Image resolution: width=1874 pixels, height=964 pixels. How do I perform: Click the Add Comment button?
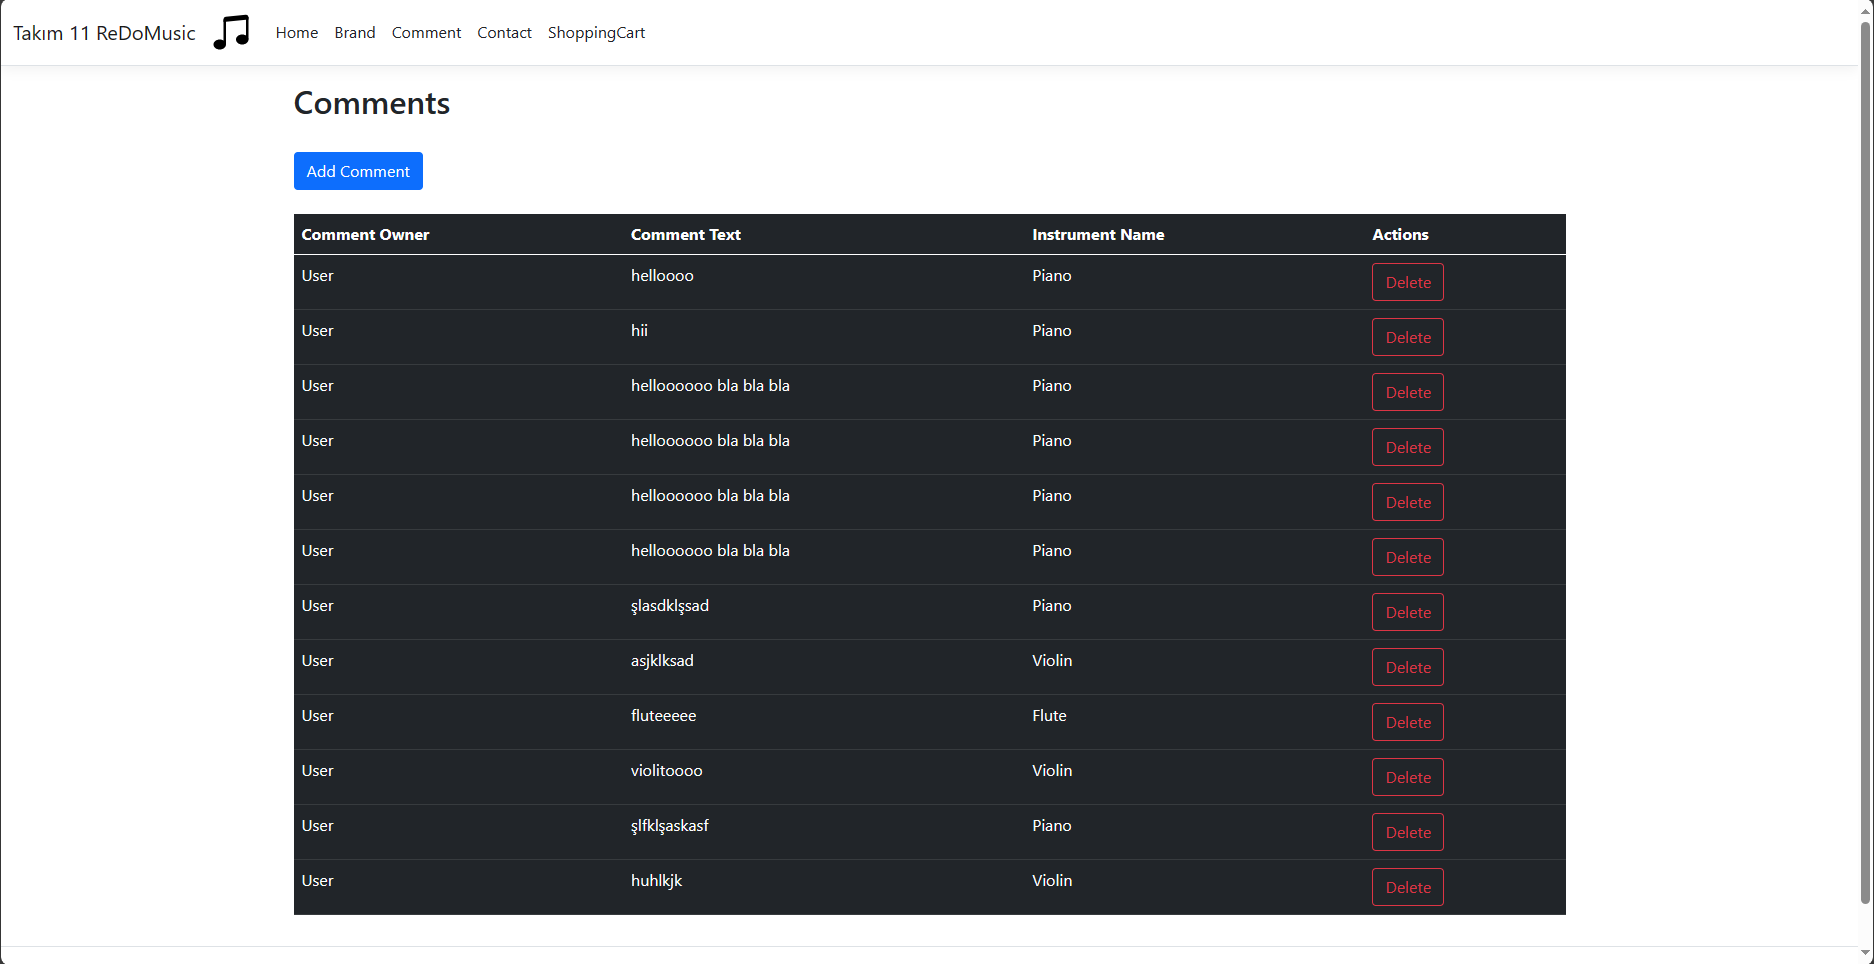click(358, 171)
